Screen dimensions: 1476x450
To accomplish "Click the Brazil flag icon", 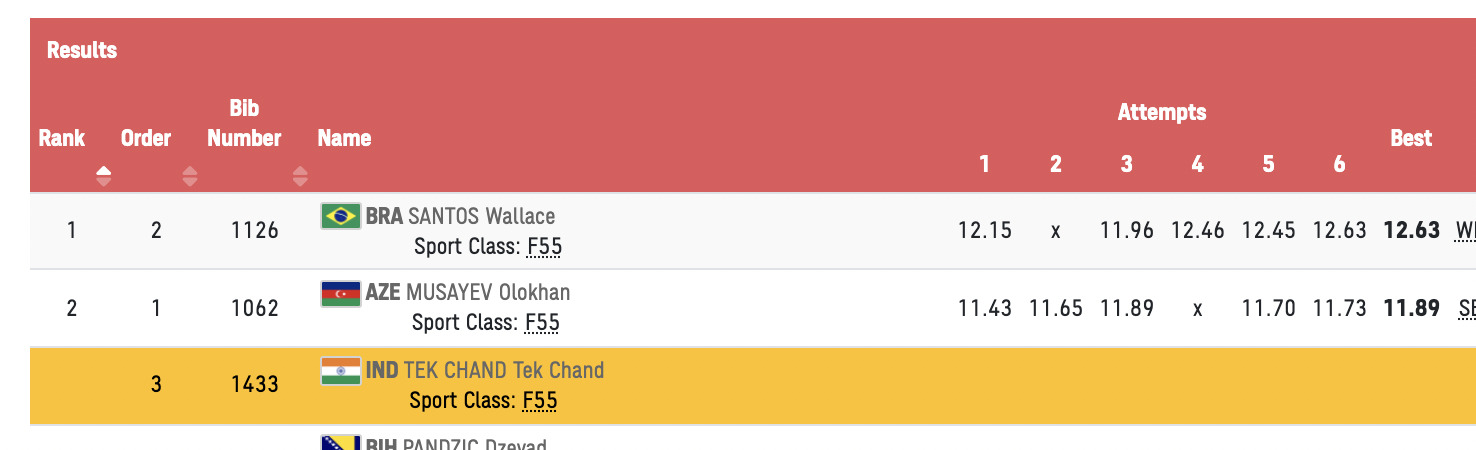I will click(x=340, y=215).
